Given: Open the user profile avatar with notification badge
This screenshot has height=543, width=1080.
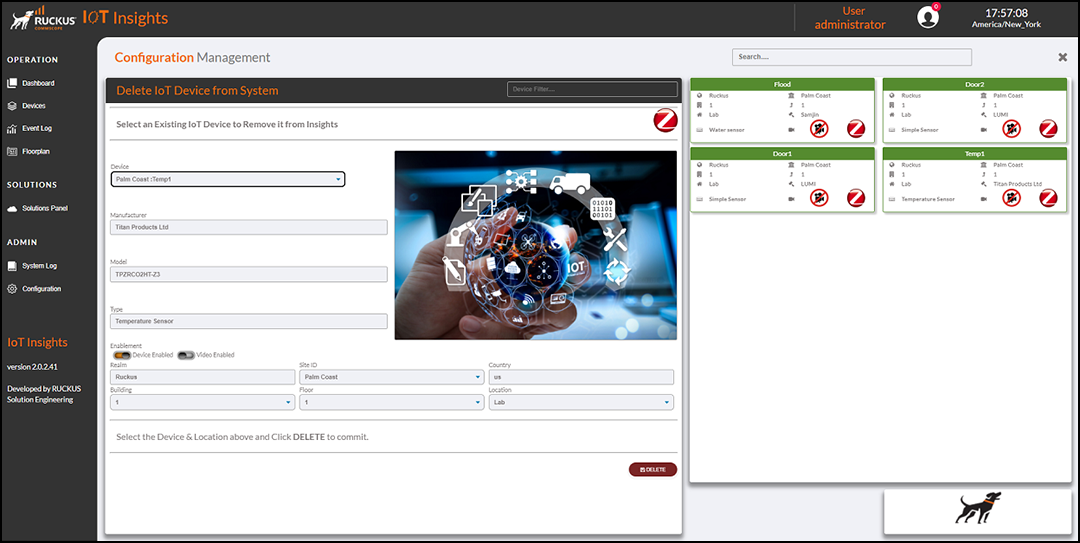Looking at the screenshot, I should [928, 17].
